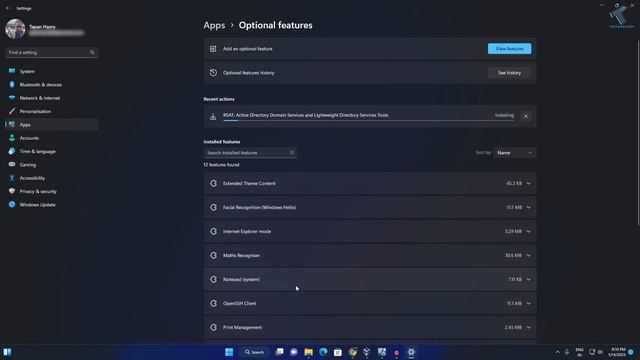Select the Apps category in sidebar

(x=51, y=124)
